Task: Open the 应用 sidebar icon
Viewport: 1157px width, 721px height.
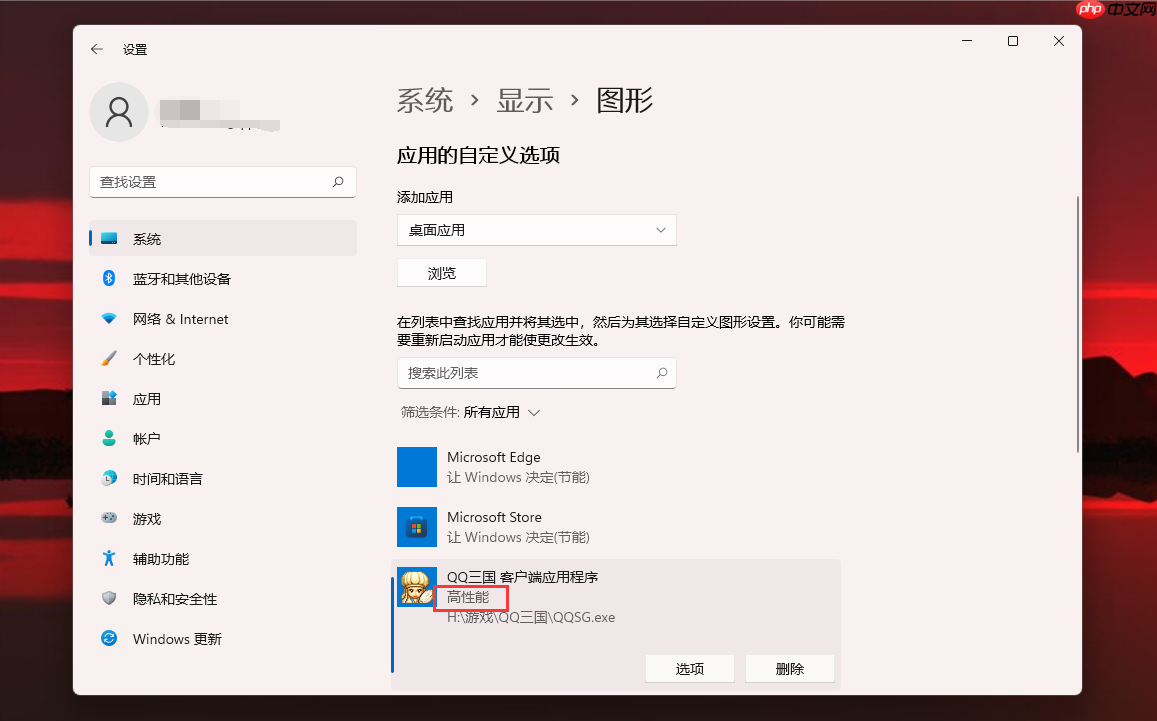Action: pos(110,398)
